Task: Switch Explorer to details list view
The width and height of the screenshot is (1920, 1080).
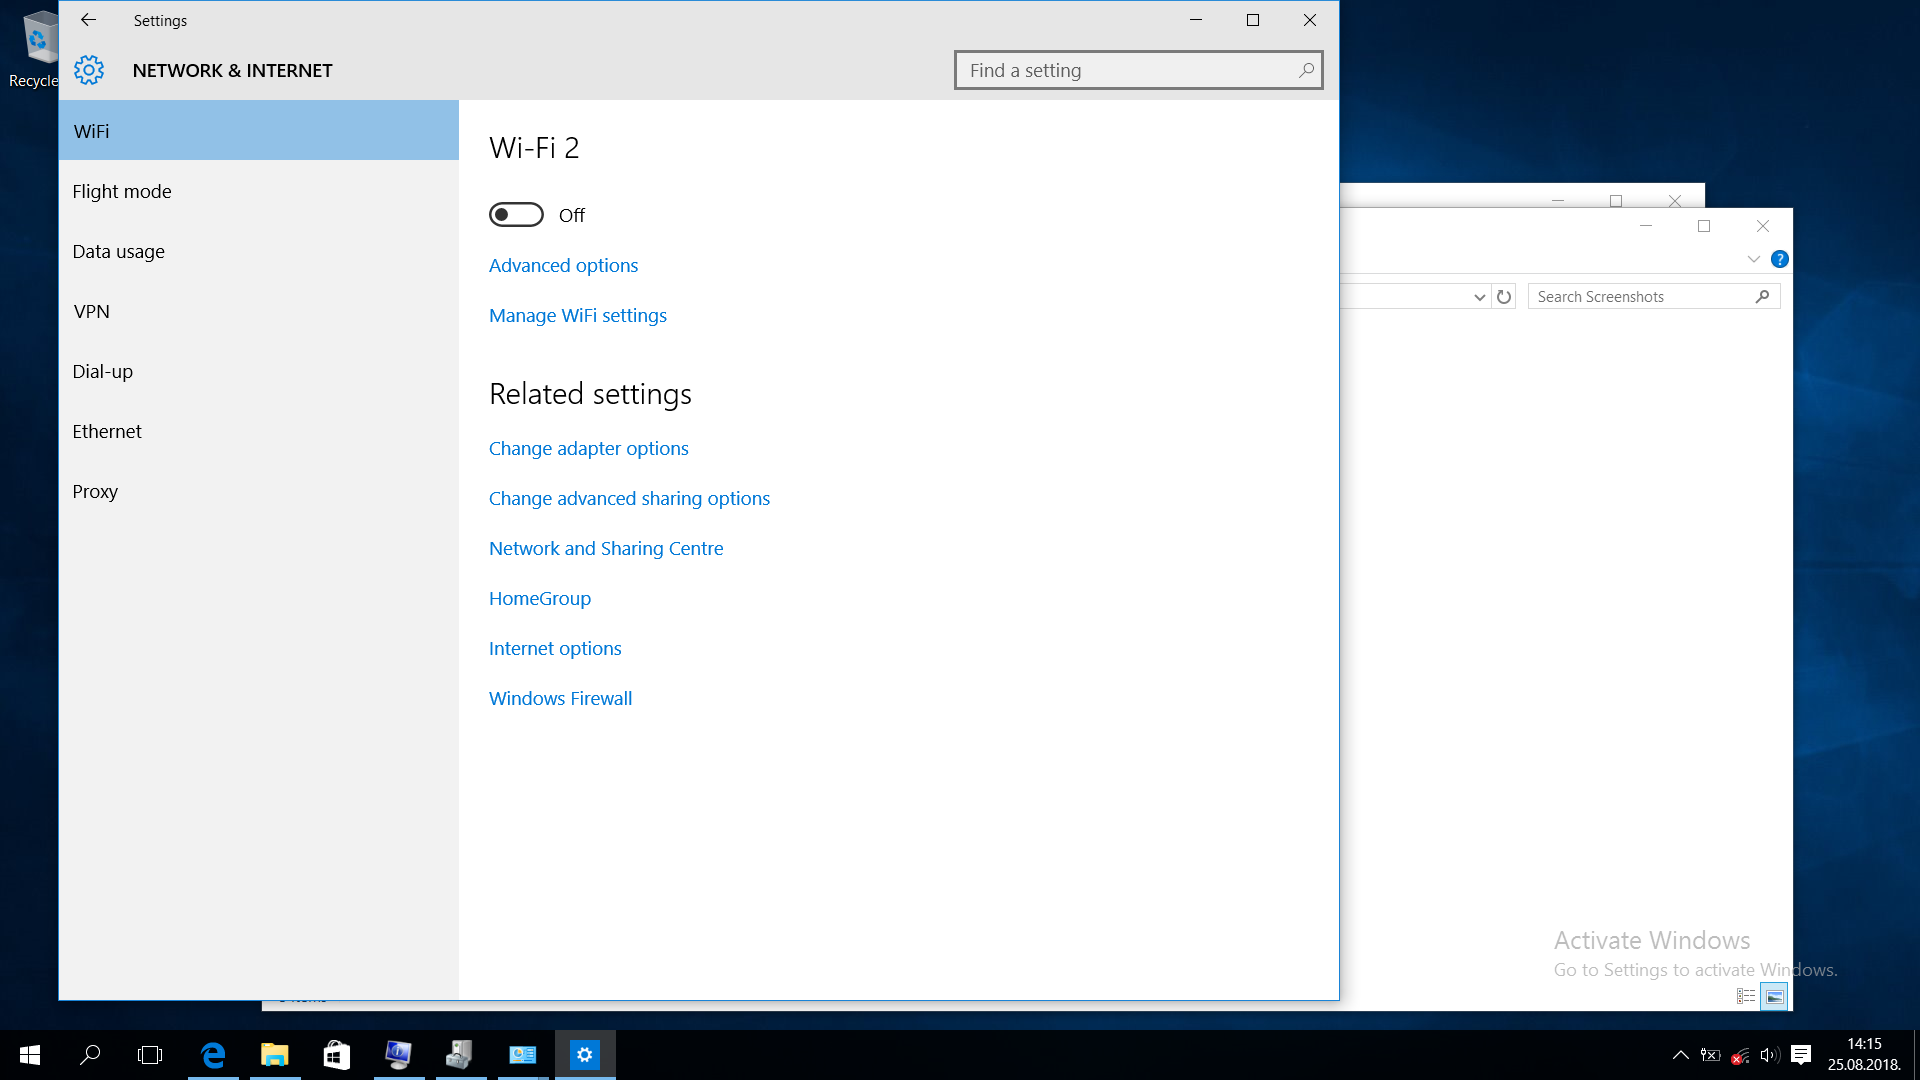Action: tap(1746, 996)
